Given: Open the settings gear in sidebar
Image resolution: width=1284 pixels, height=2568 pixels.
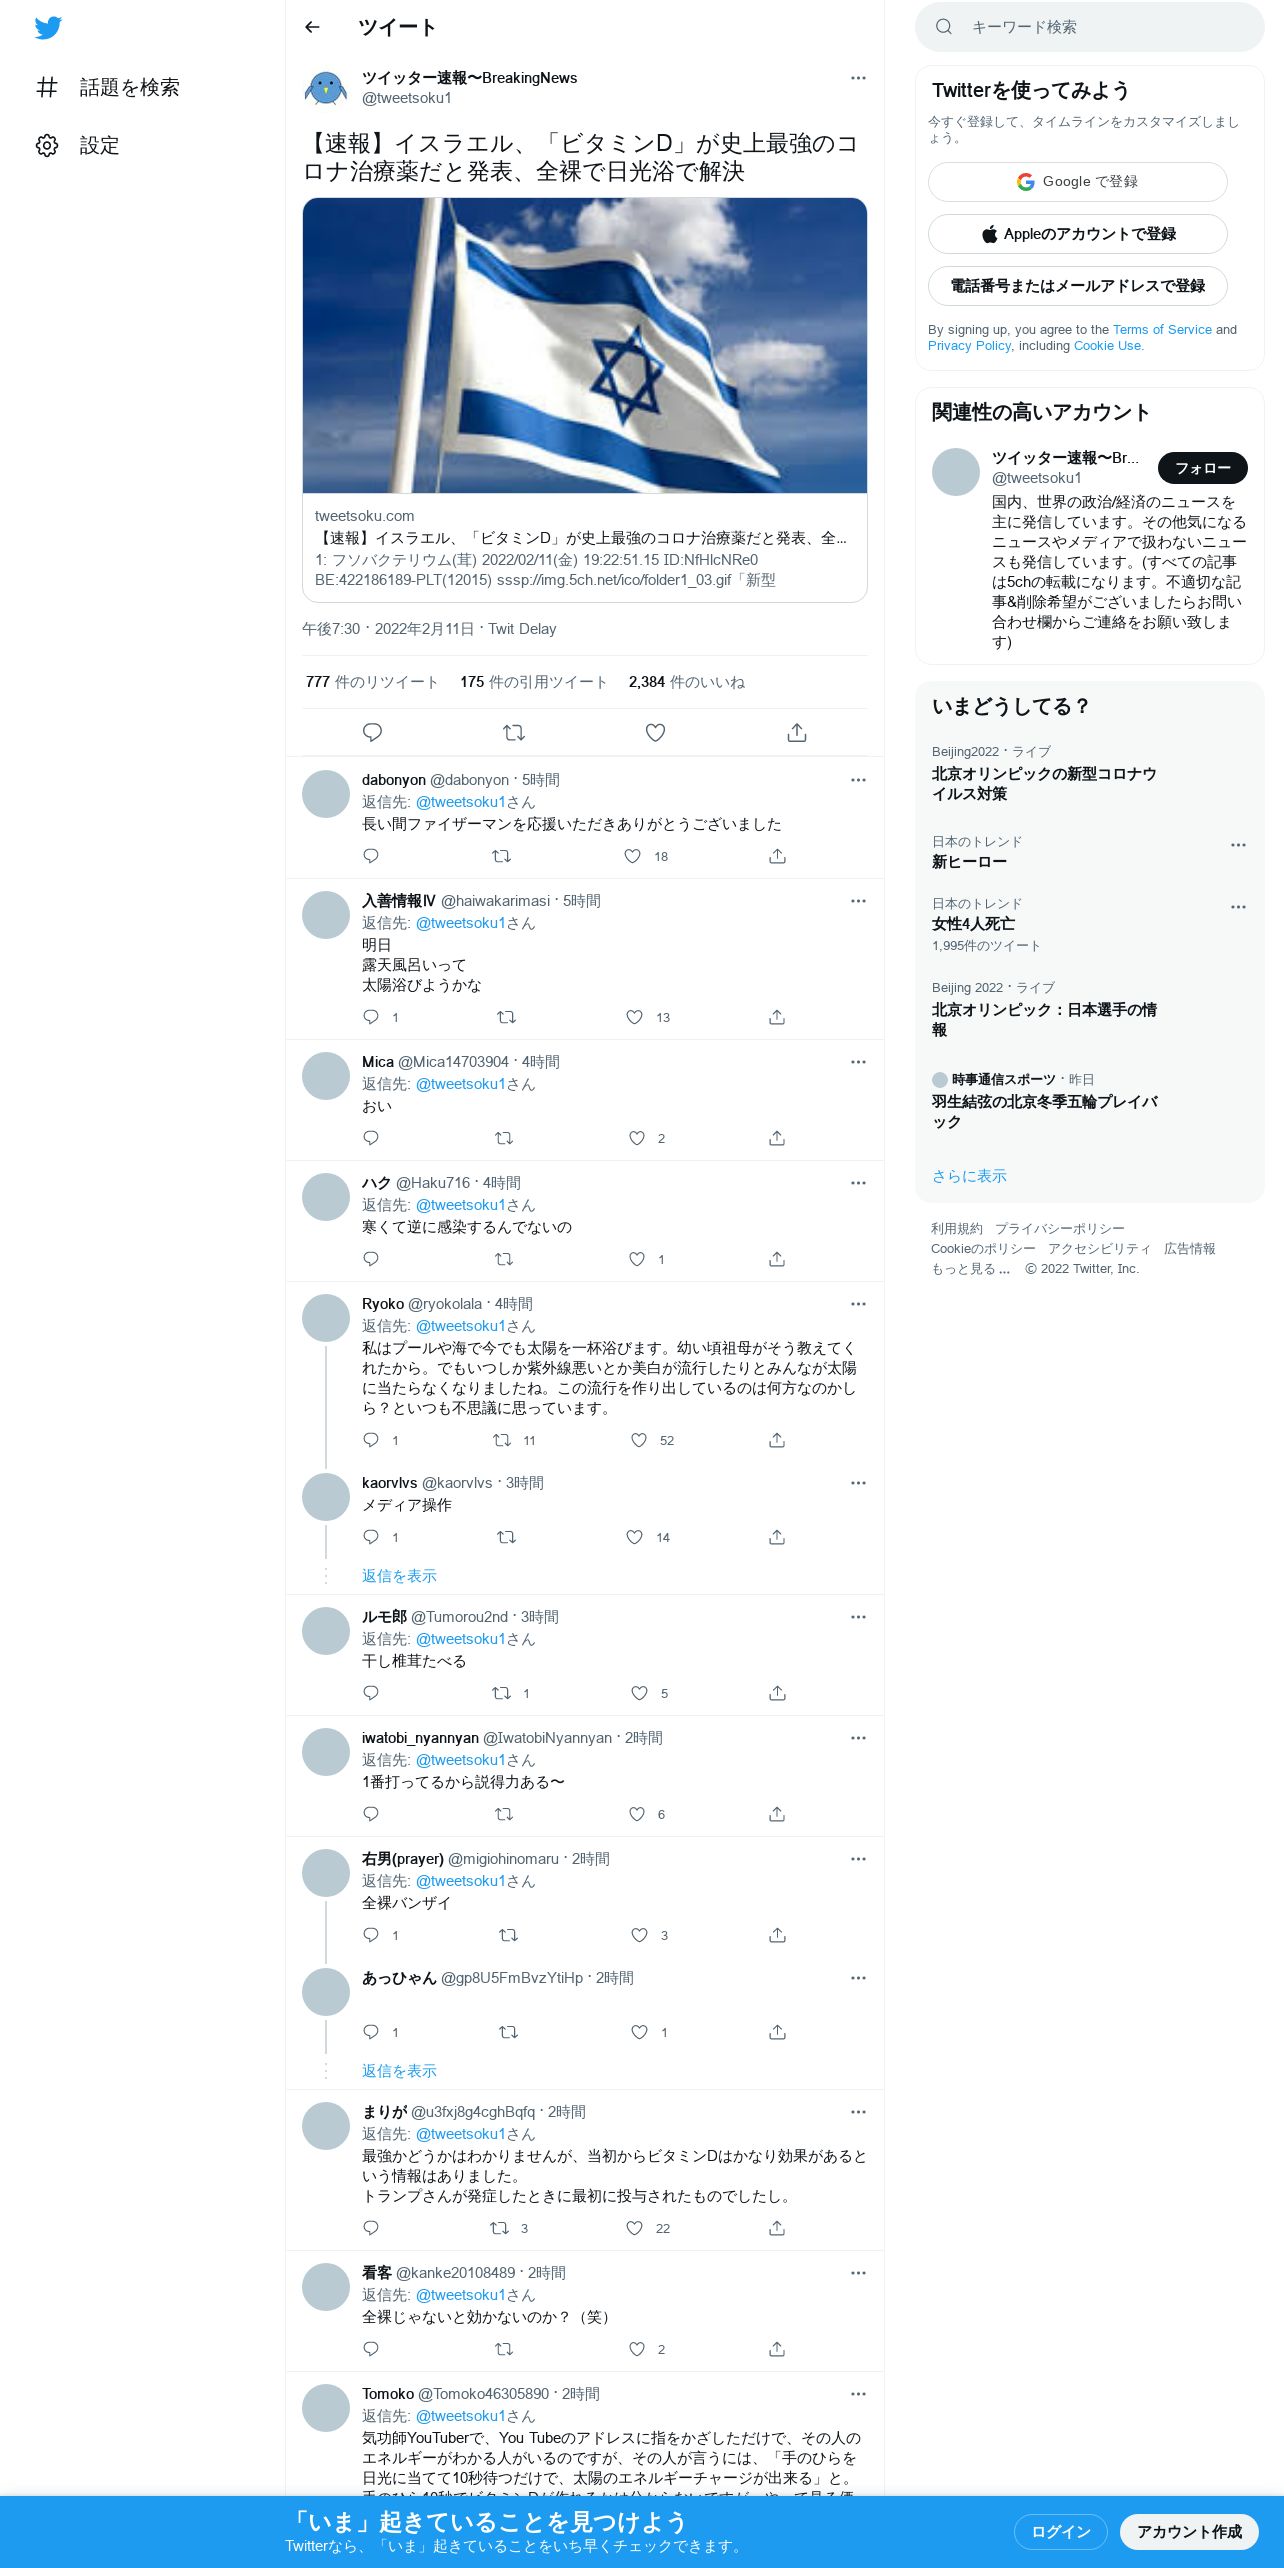Looking at the screenshot, I should click(47, 146).
